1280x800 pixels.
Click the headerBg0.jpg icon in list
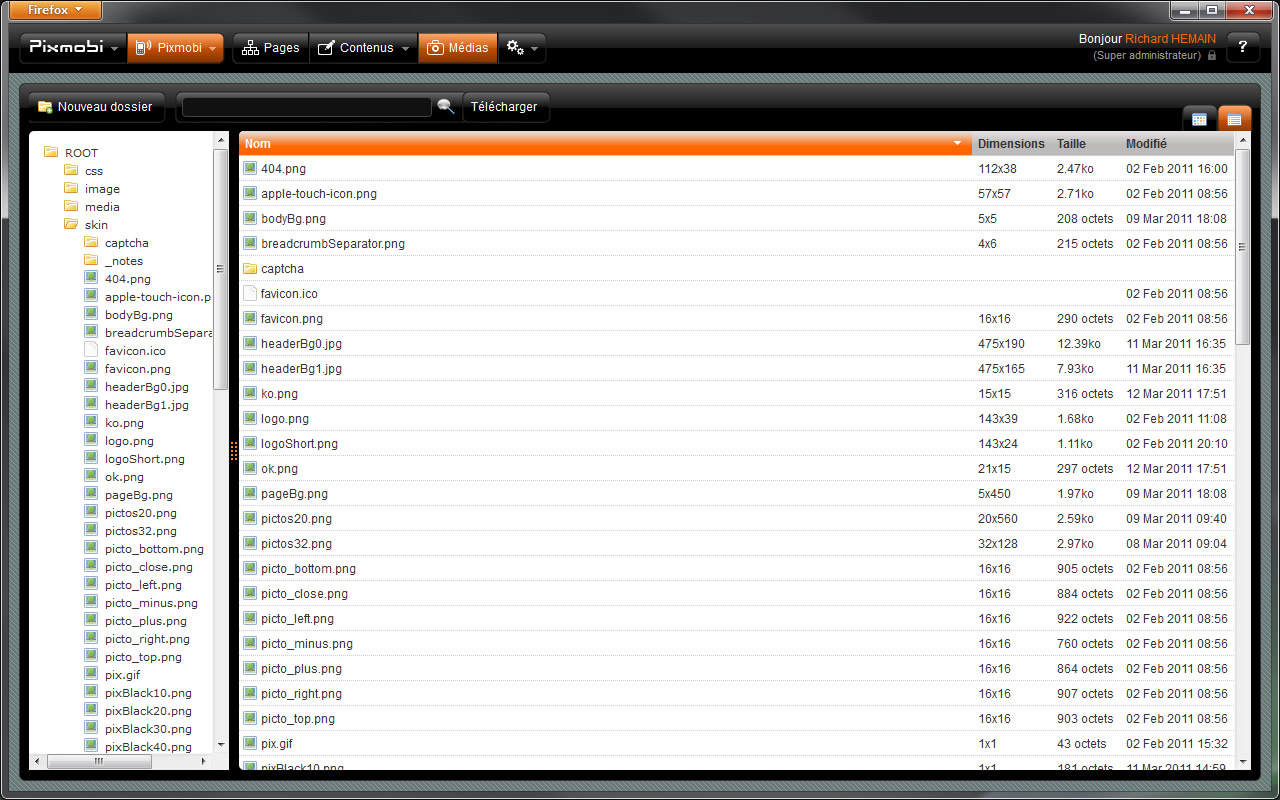tap(250, 343)
